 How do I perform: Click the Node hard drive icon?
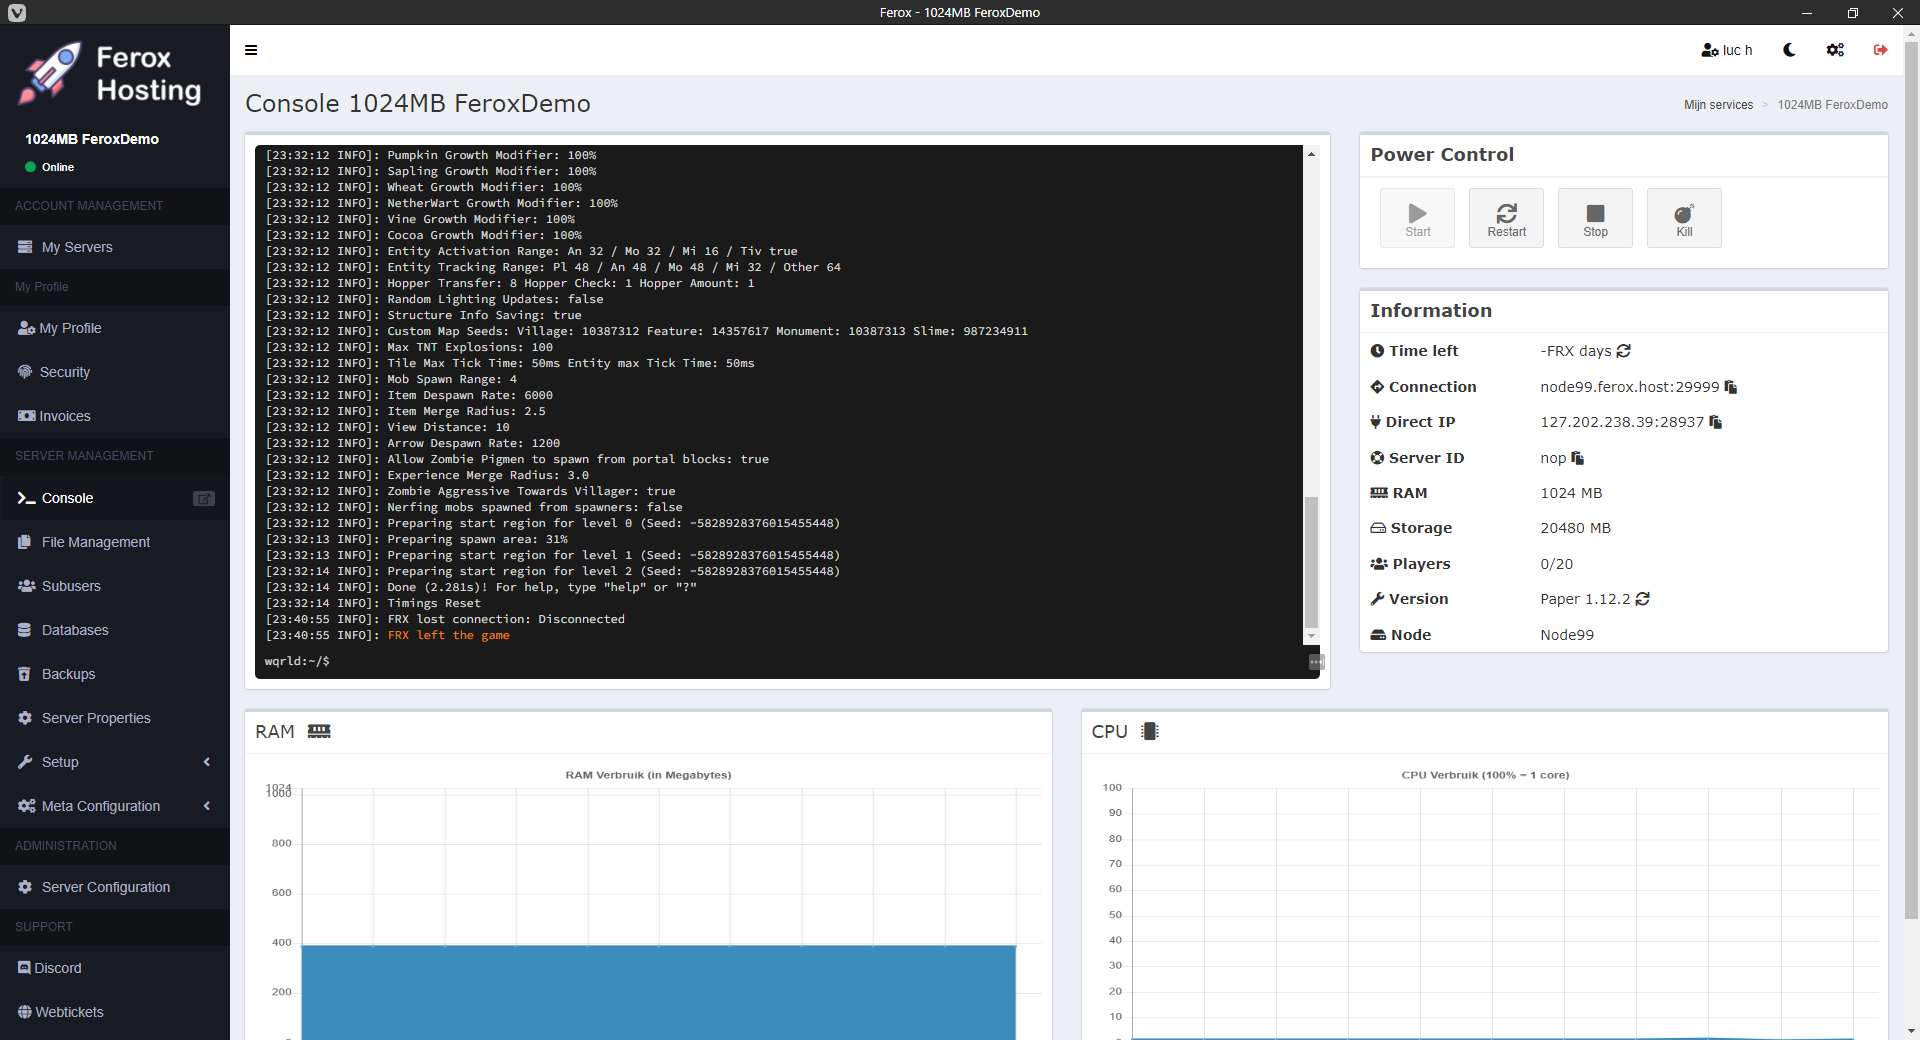click(x=1378, y=635)
